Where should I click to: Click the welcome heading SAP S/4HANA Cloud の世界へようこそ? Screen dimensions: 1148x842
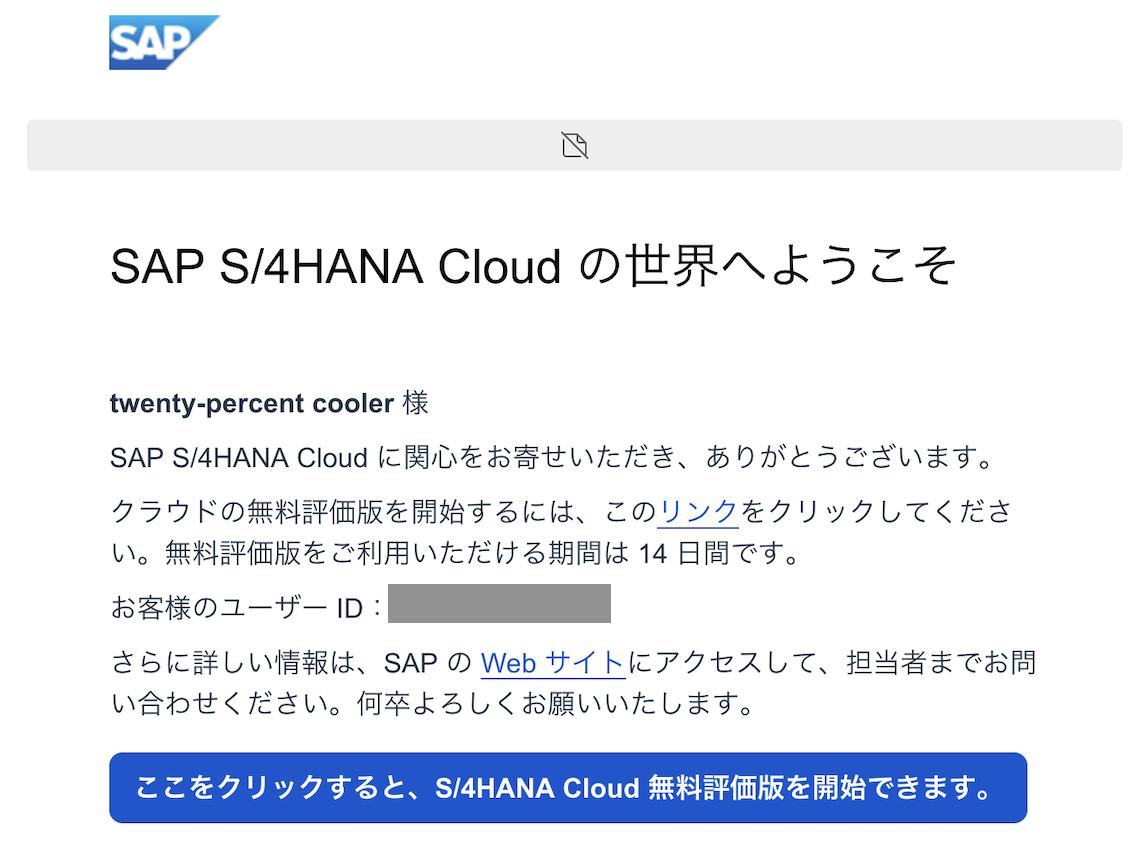(x=534, y=266)
